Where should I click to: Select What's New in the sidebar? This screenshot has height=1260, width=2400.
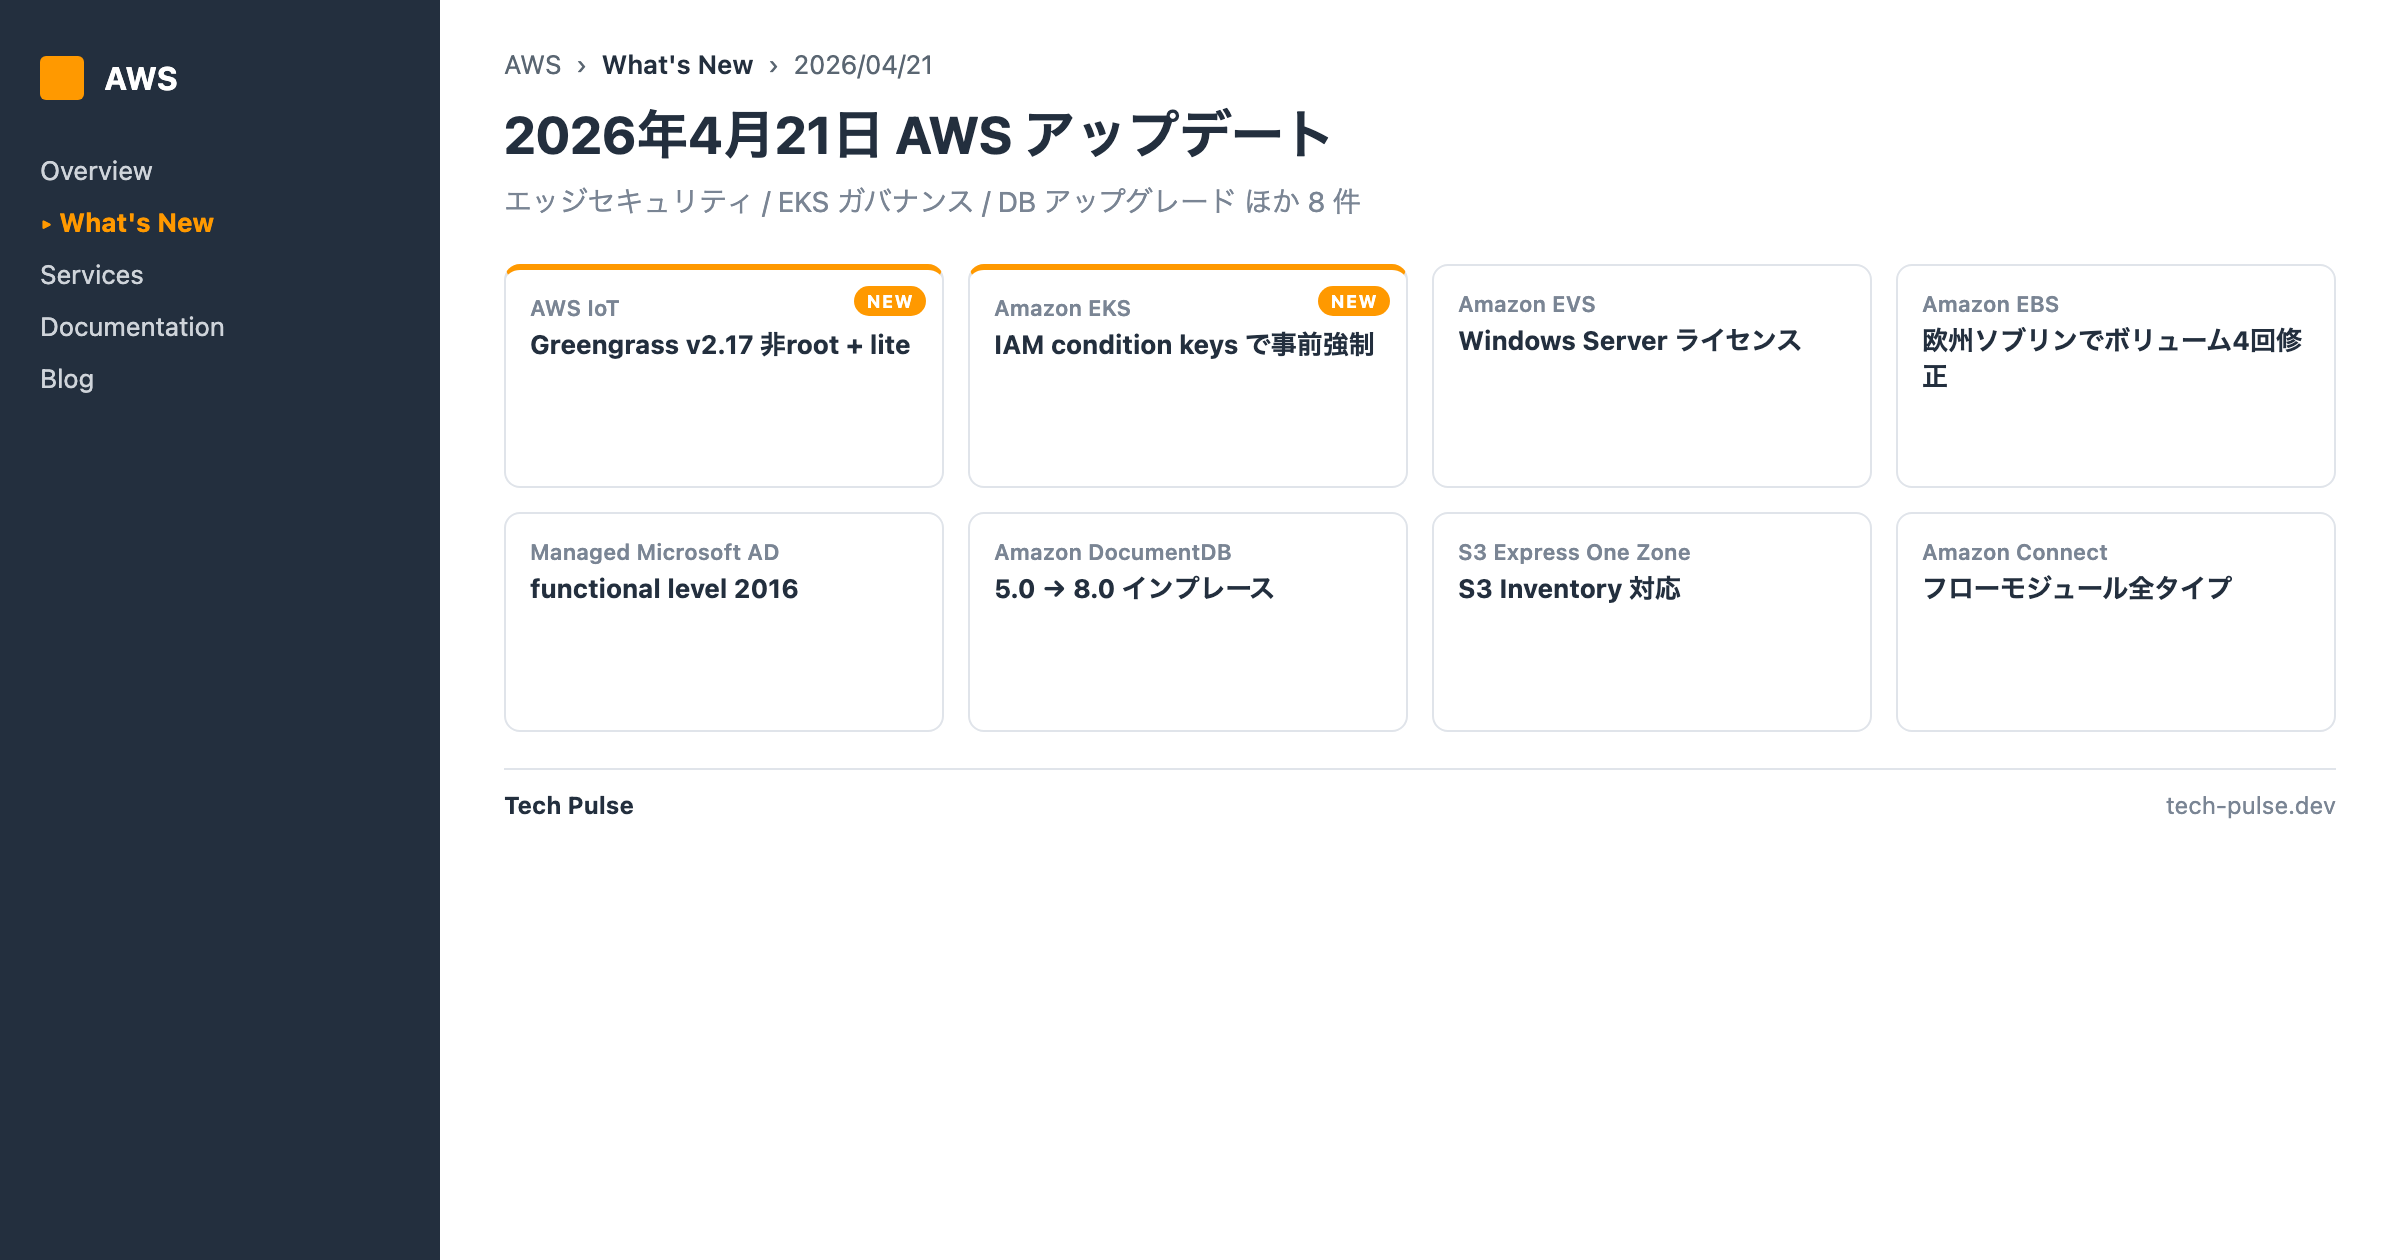coord(136,223)
